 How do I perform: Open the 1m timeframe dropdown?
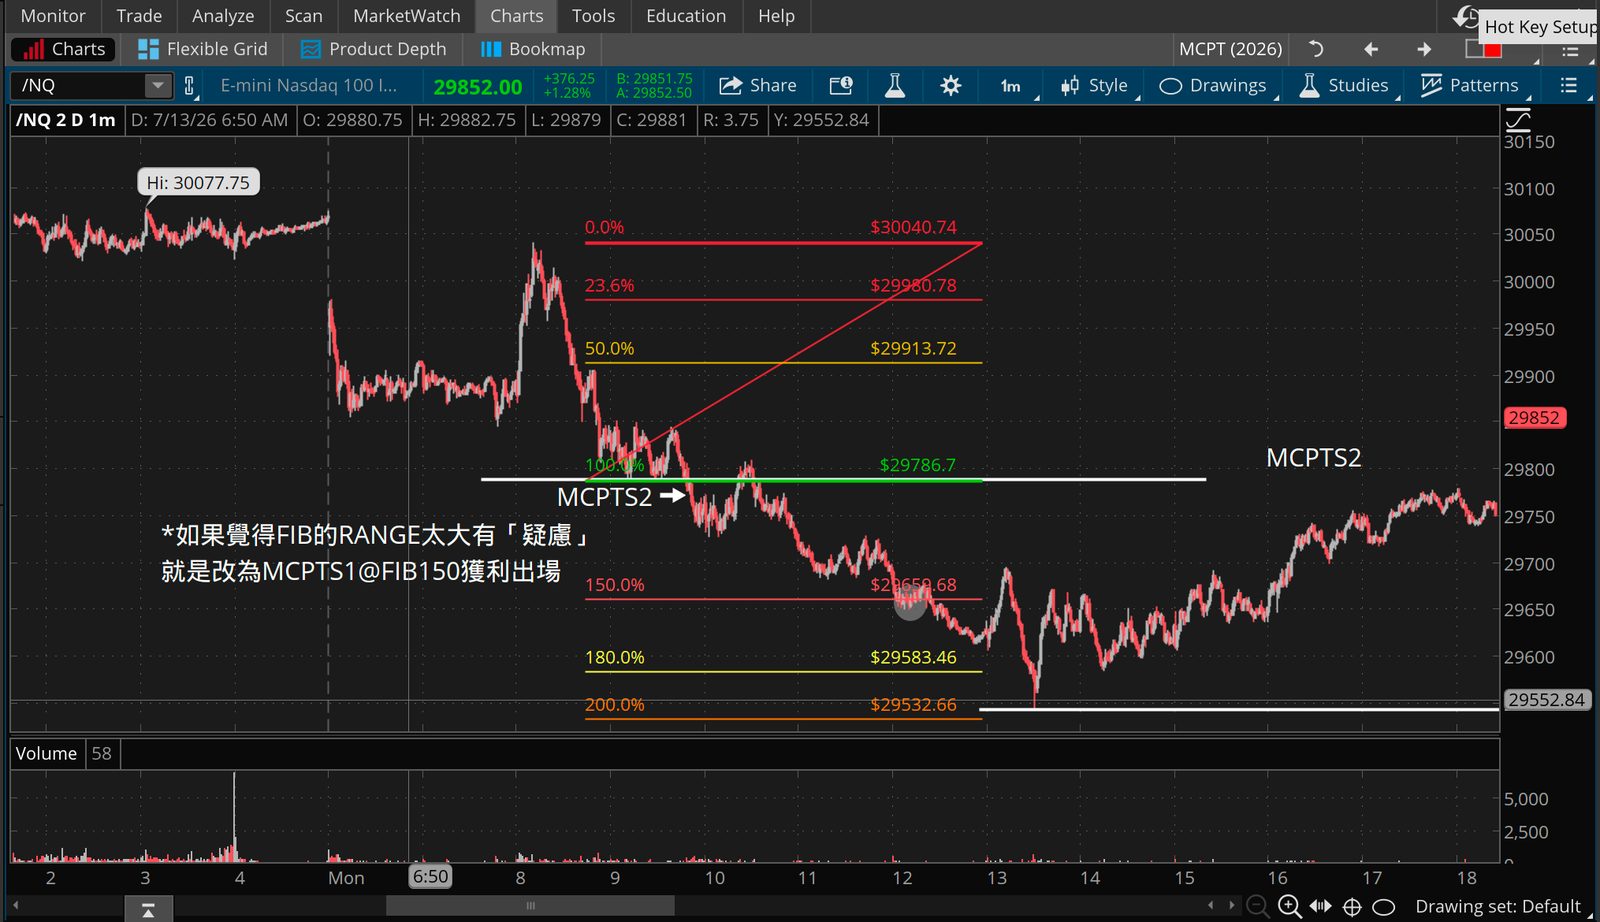pos(1013,86)
